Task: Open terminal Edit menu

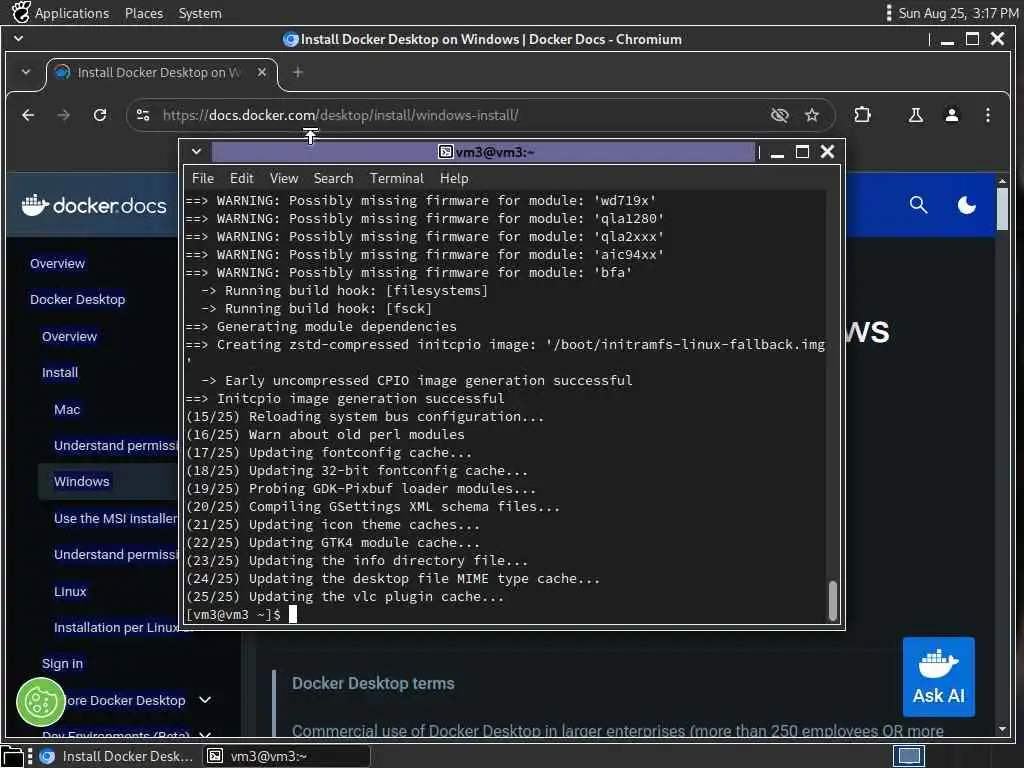Action: click(x=241, y=178)
